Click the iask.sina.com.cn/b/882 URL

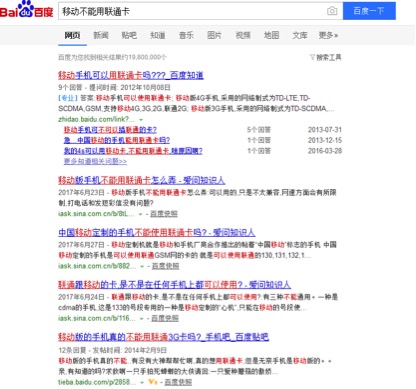[x=97, y=266]
